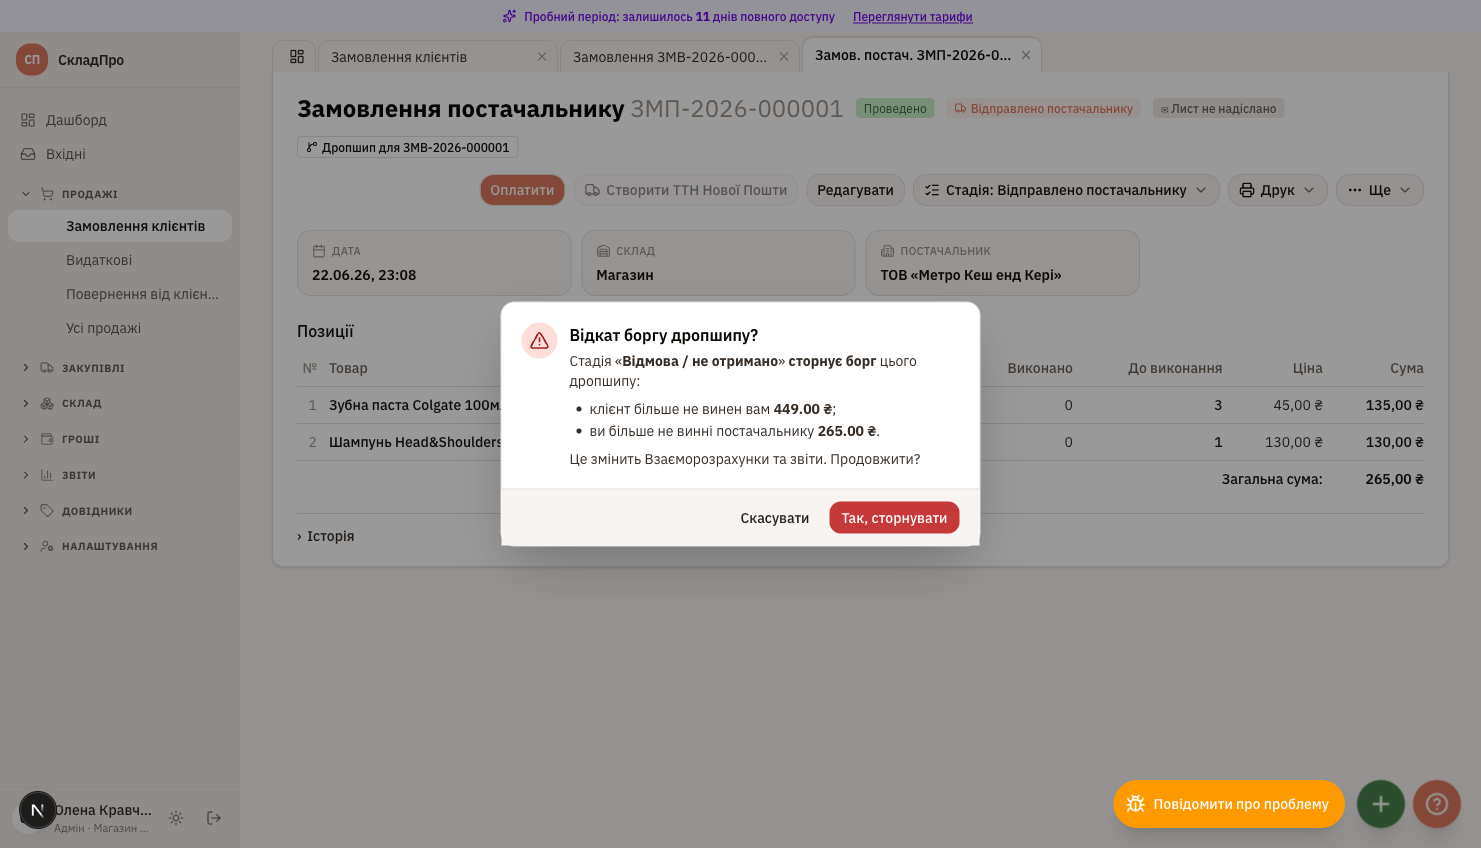Click 'Лист не надіслано' badge

(x=1218, y=108)
